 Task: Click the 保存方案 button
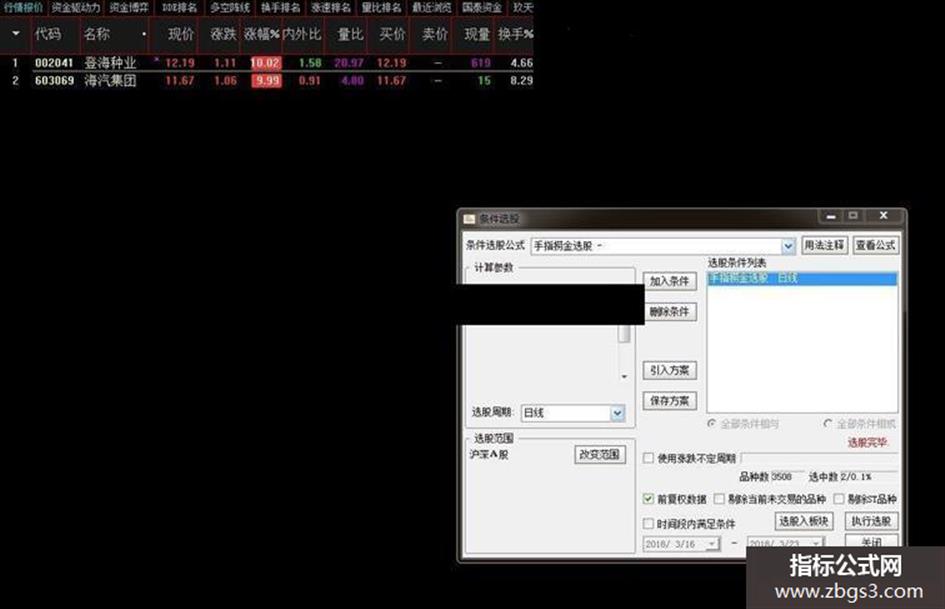pyautogui.click(x=669, y=400)
